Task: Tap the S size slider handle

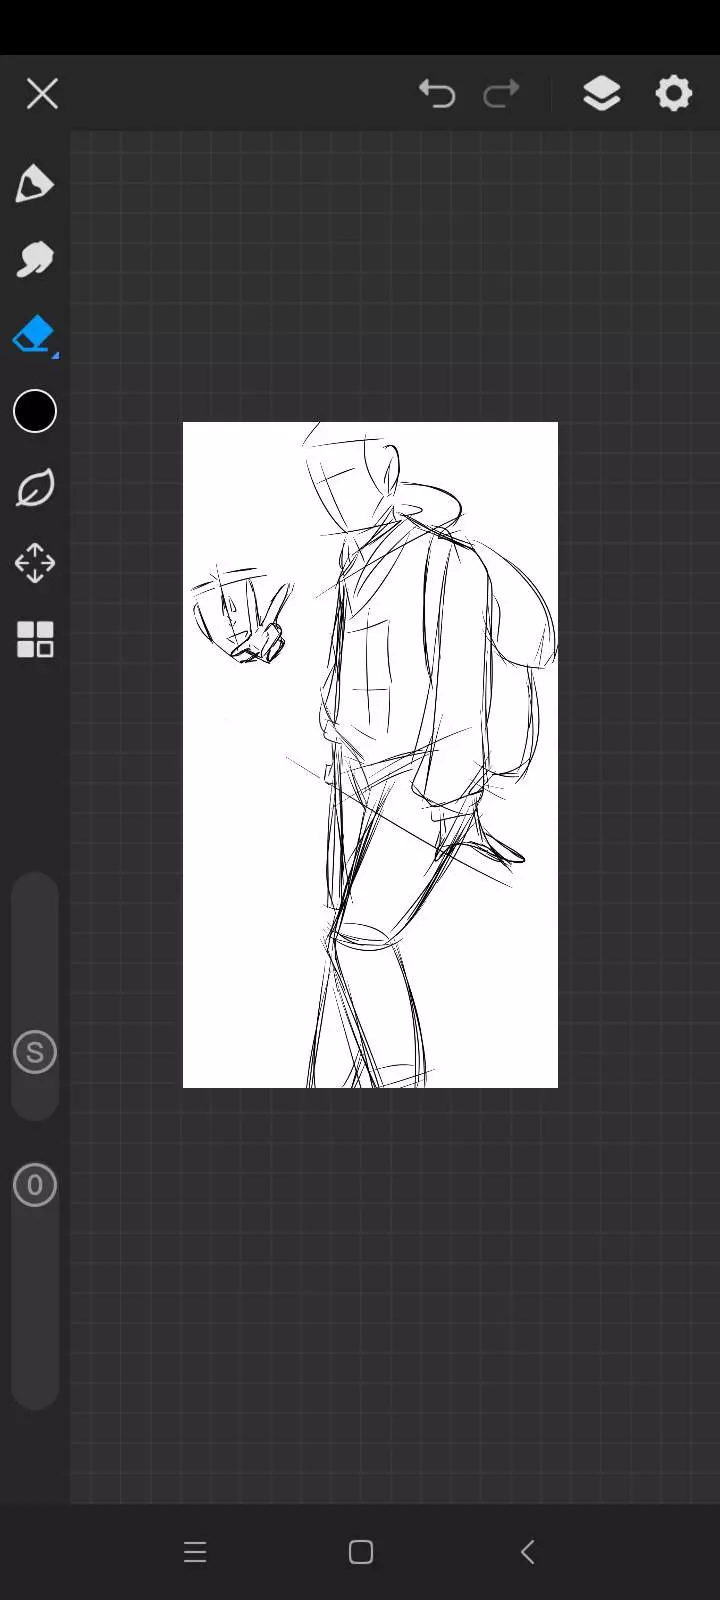Action: pos(35,1052)
